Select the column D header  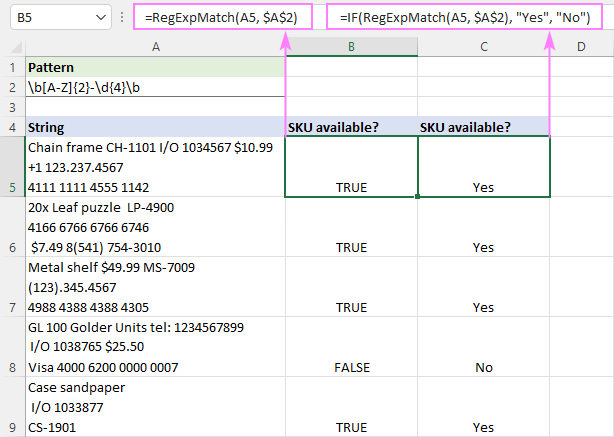point(581,47)
